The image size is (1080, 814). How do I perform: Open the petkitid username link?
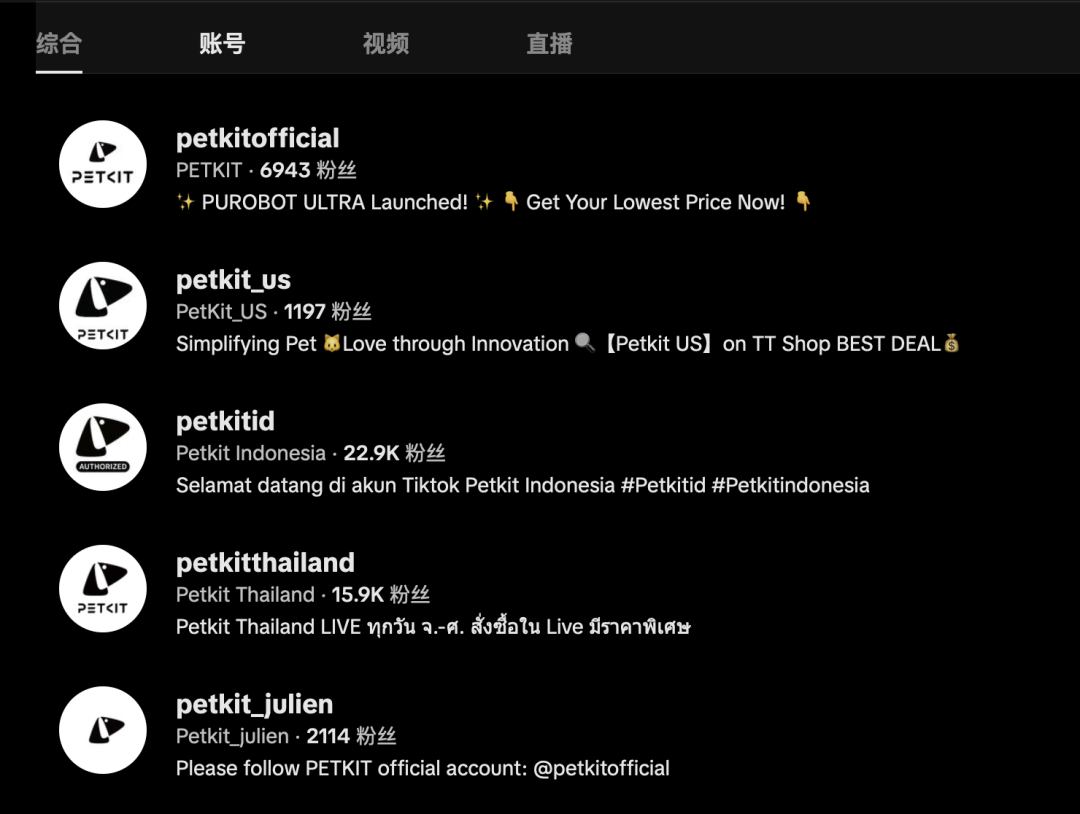[225, 421]
